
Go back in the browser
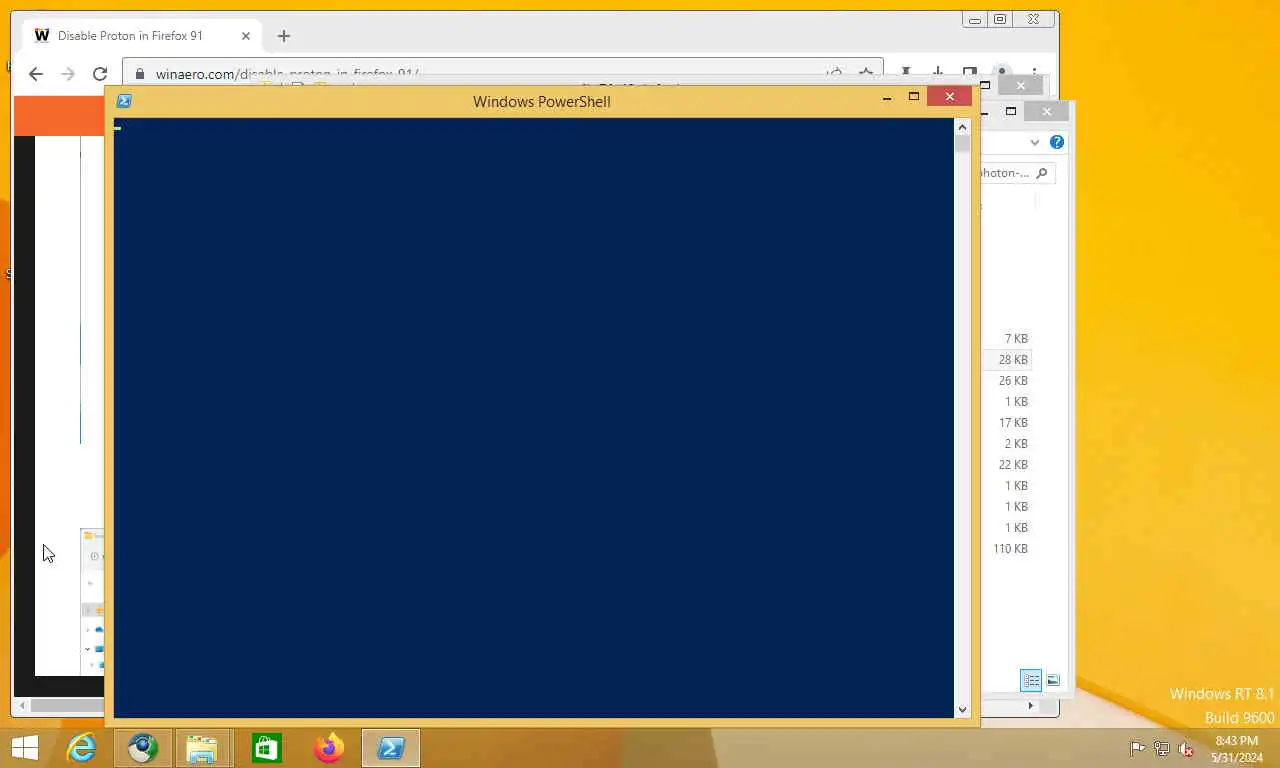tap(36, 74)
